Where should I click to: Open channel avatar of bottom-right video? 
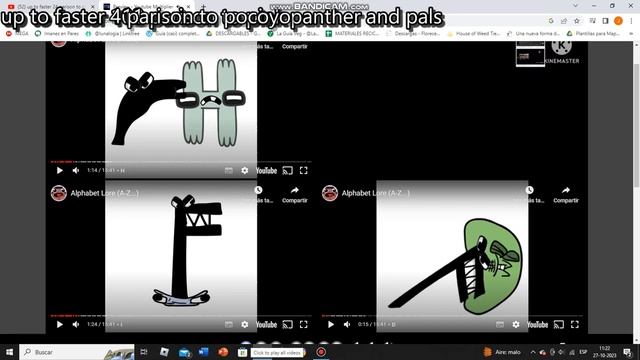(x=330, y=193)
